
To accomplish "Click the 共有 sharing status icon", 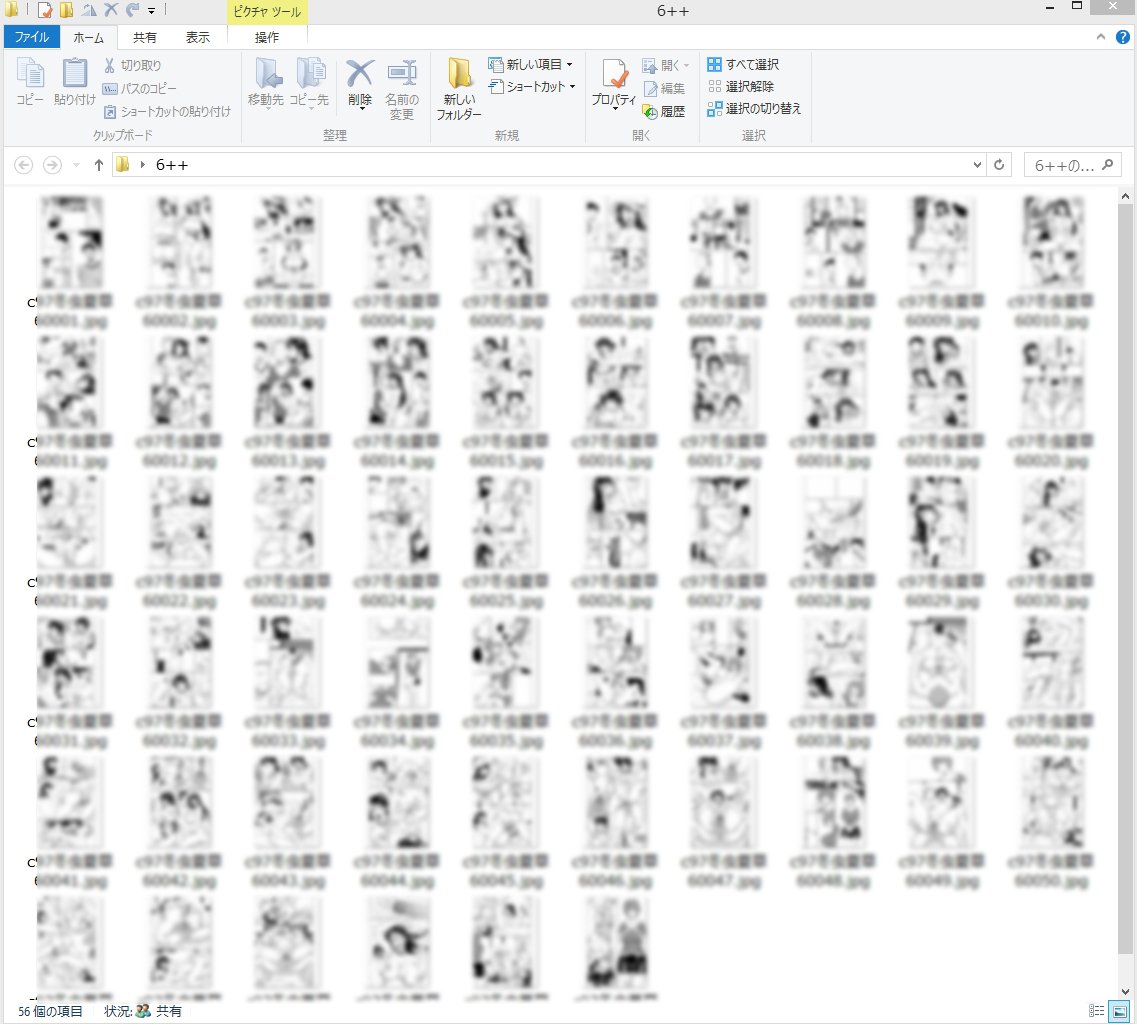I will [144, 1010].
